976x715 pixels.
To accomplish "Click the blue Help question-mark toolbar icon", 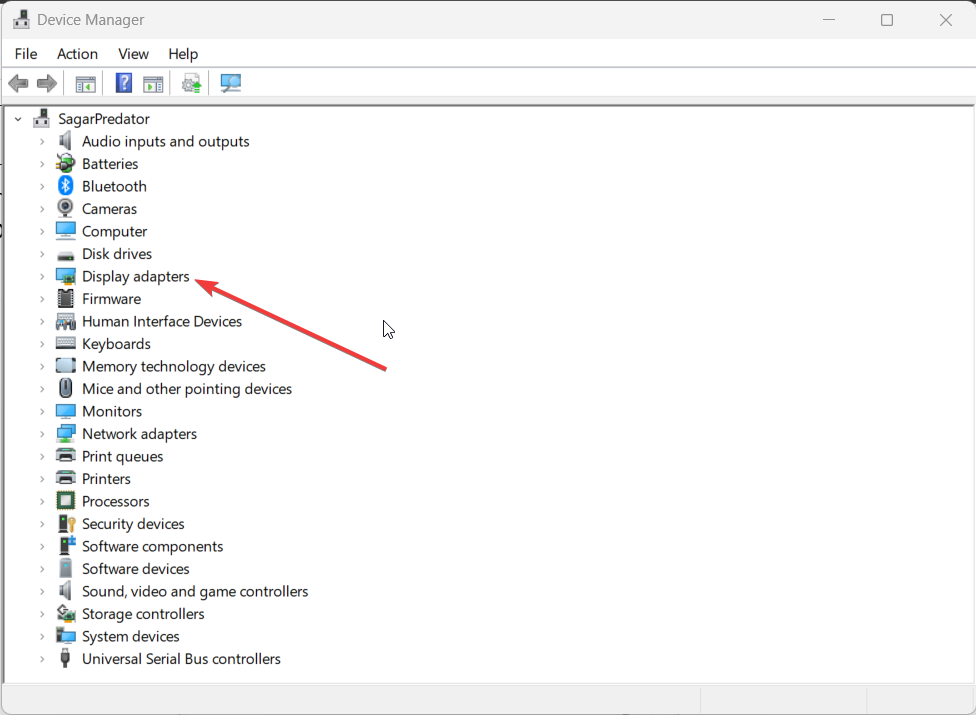I will click(x=124, y=83).
